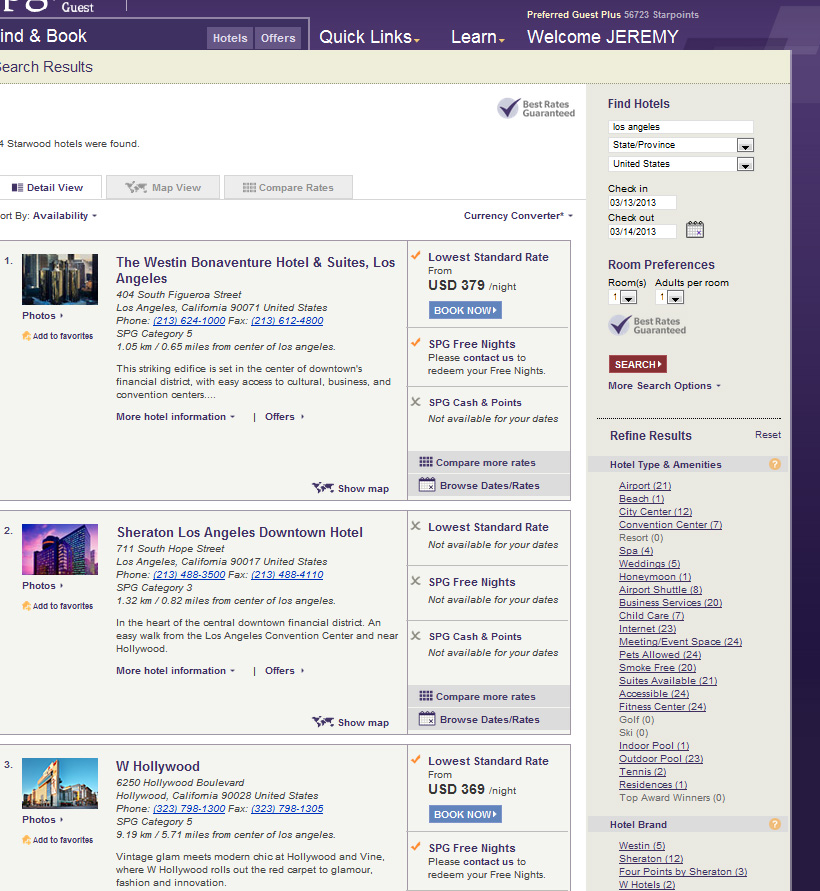Click the Best Rates Guaranteed badge above results
The height and width of the screenshot is (891, 820).
[x=536, y=108]
